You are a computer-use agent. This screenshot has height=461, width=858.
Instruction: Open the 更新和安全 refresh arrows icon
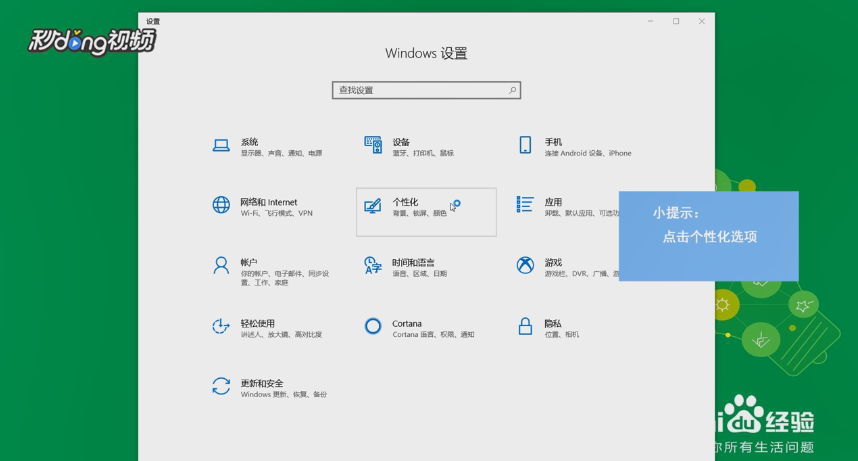(x=221, y=387)
